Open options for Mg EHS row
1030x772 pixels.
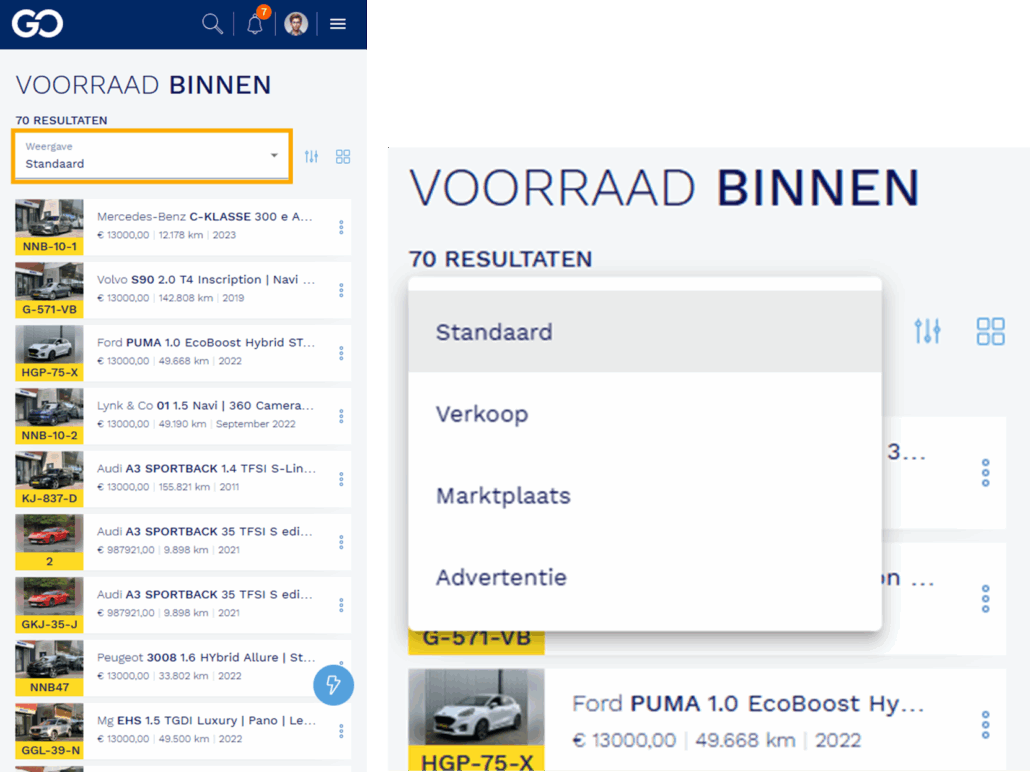click(341, 731)
